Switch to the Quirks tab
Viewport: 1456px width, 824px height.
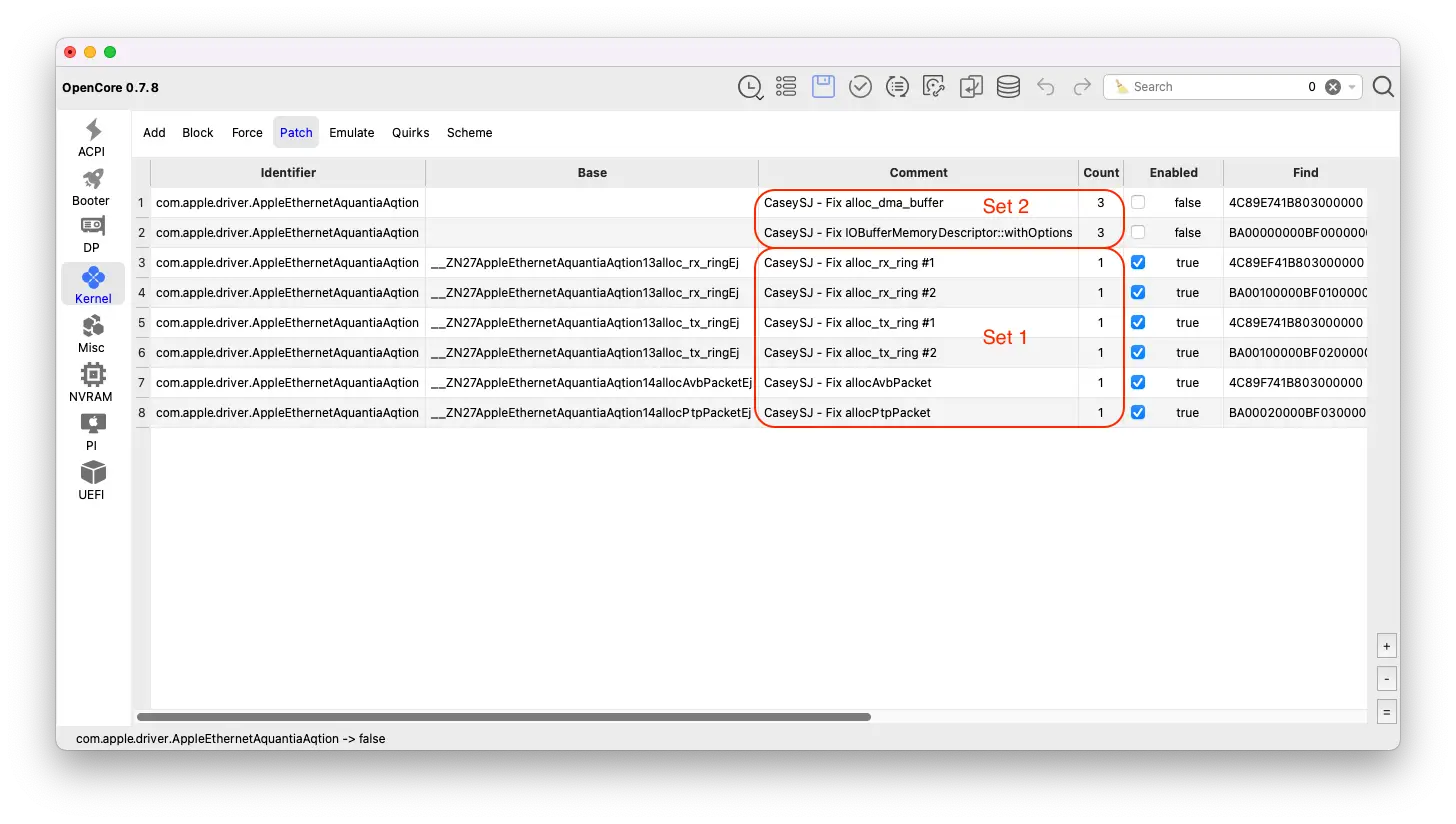[410, 132]
